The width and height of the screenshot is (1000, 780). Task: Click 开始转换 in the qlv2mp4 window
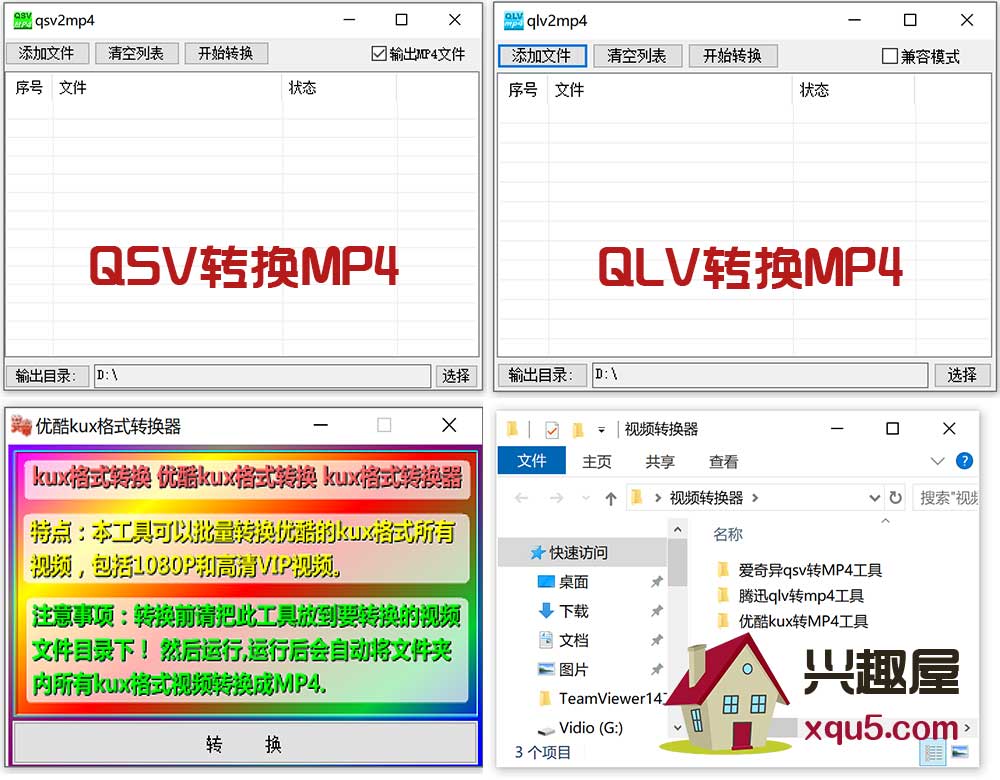(733, 56)
